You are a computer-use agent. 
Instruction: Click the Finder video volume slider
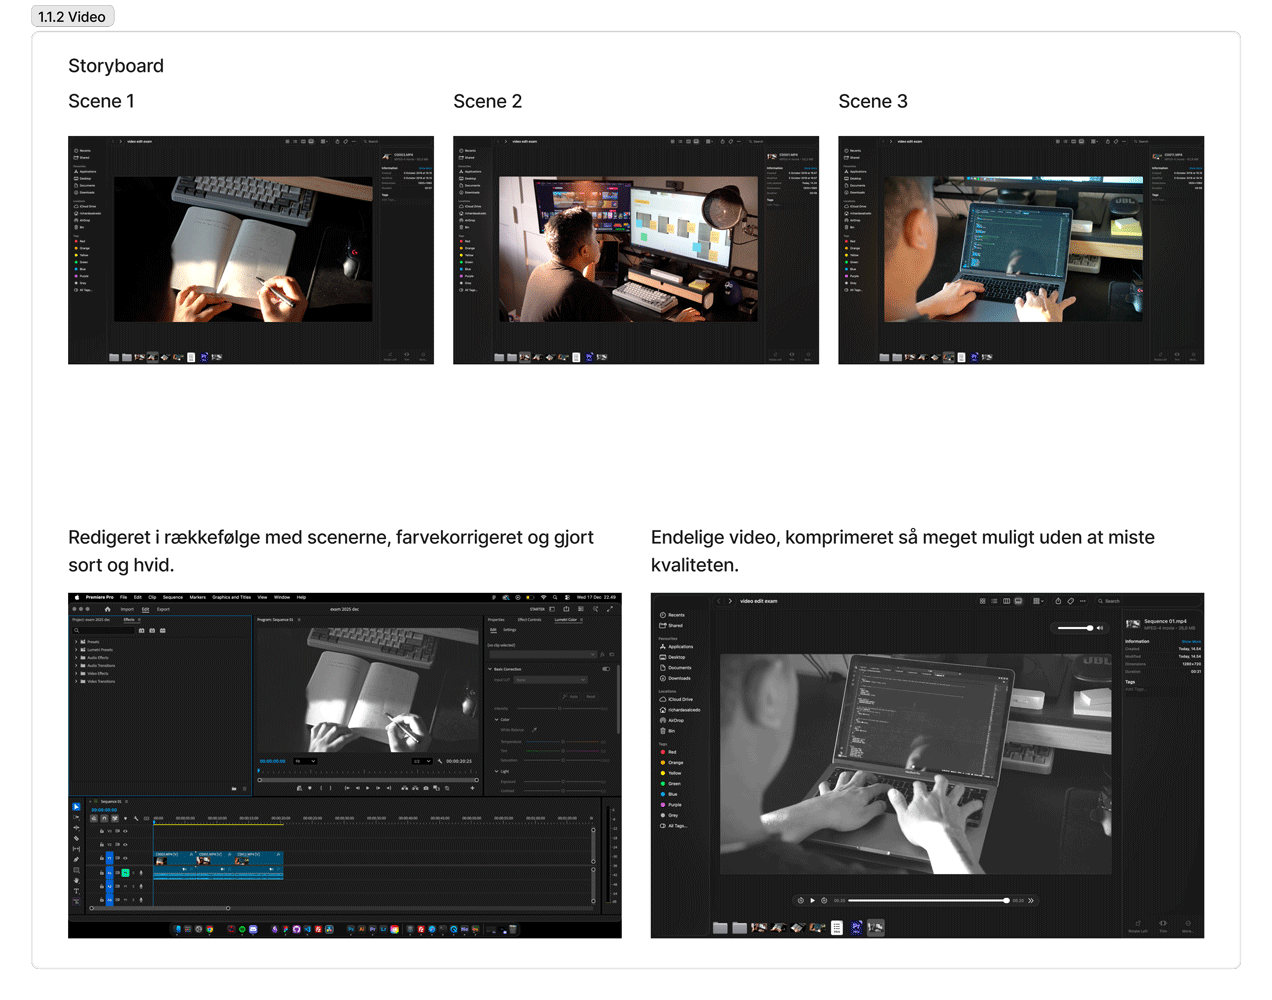[1075, 628]
